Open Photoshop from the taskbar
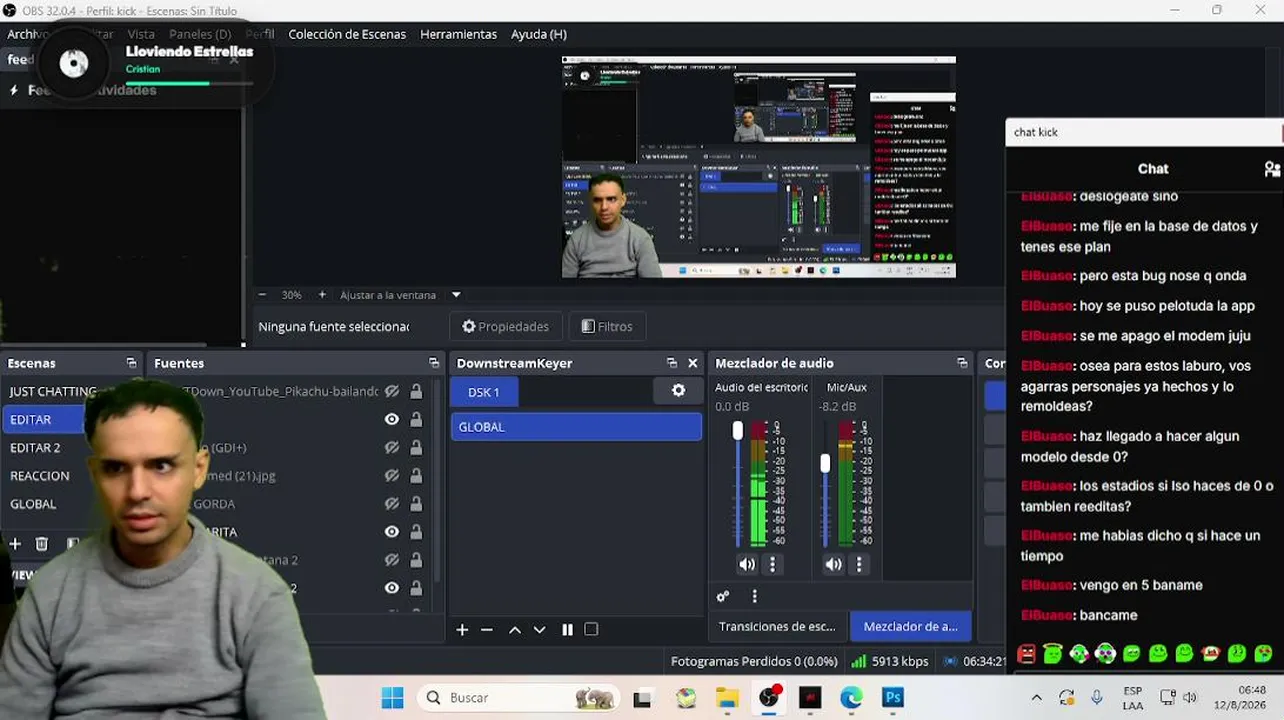The image size is (1284, 720). click(x=892, y=698)
